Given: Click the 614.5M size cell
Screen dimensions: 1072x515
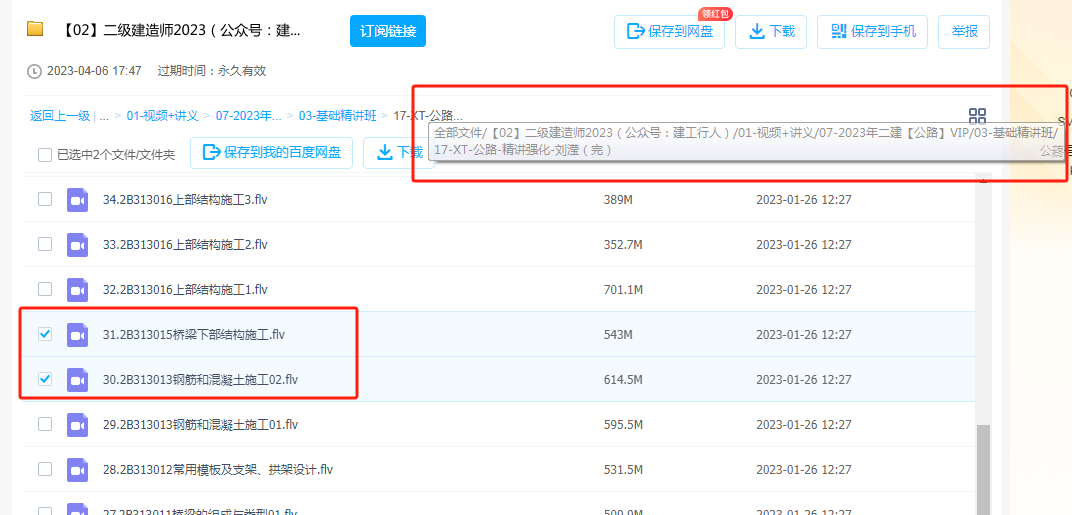Looking at the screenshot, I should click(x=623, y=380).
